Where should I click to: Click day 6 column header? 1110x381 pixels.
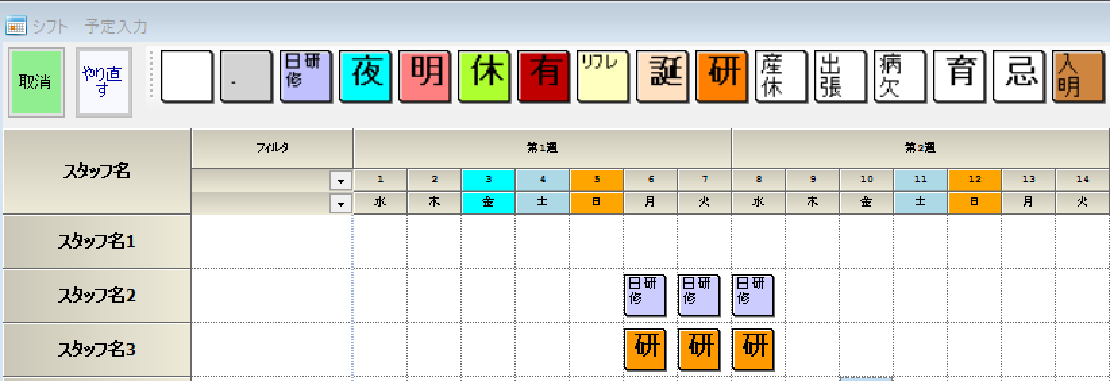point(651,180)
